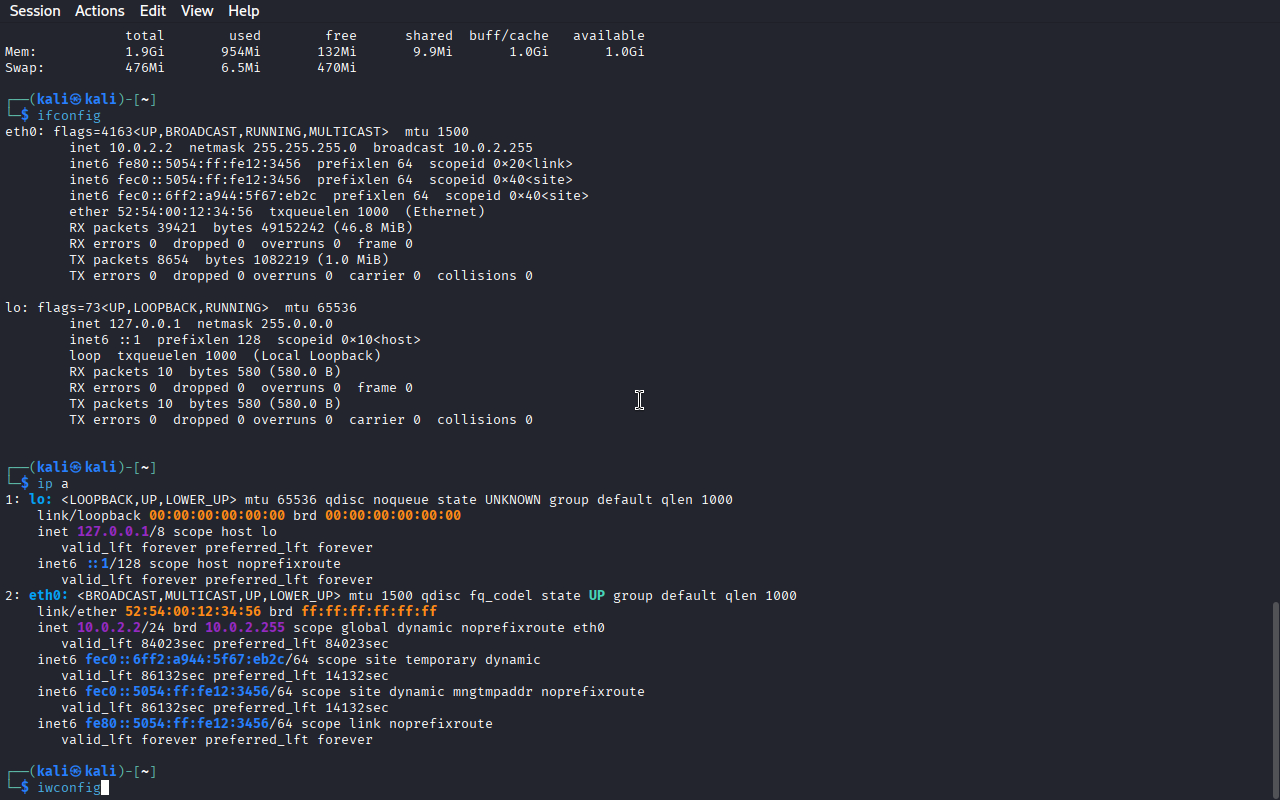Viewport: 1280px width, 800px height.
Task: Click the orange ff:ff:ff:ff:ff:ff broadcast address
Action: (x=369, y=612)
